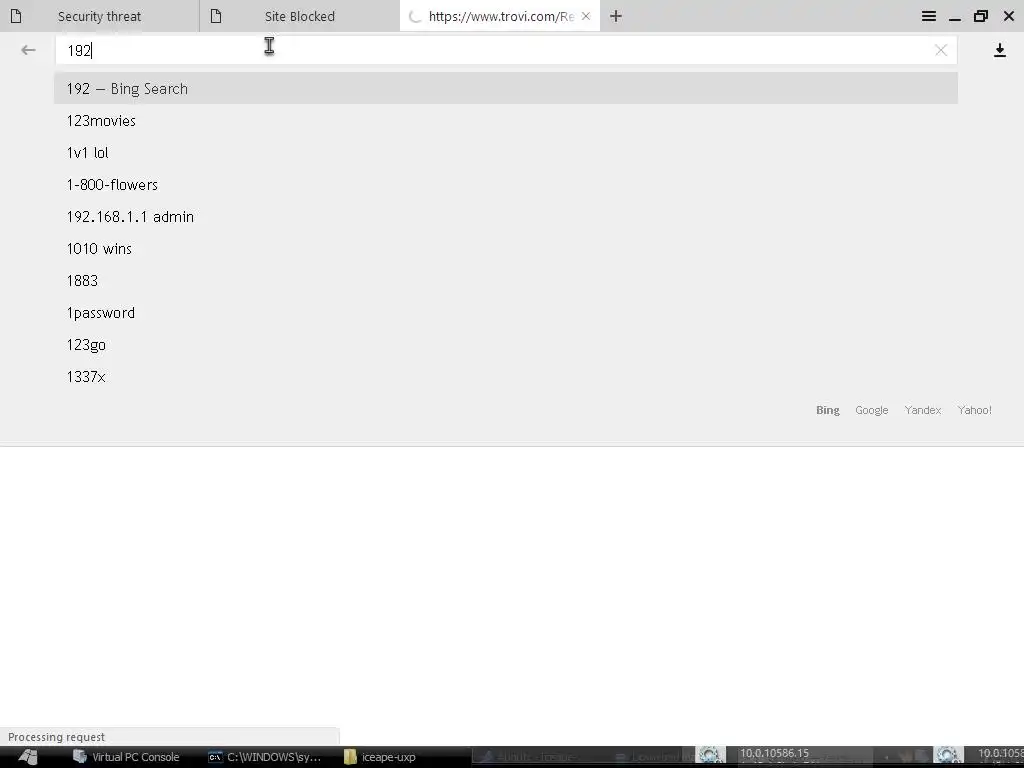
Task: Pick the 1password suggestion
Action: click(x=506, y=313)
